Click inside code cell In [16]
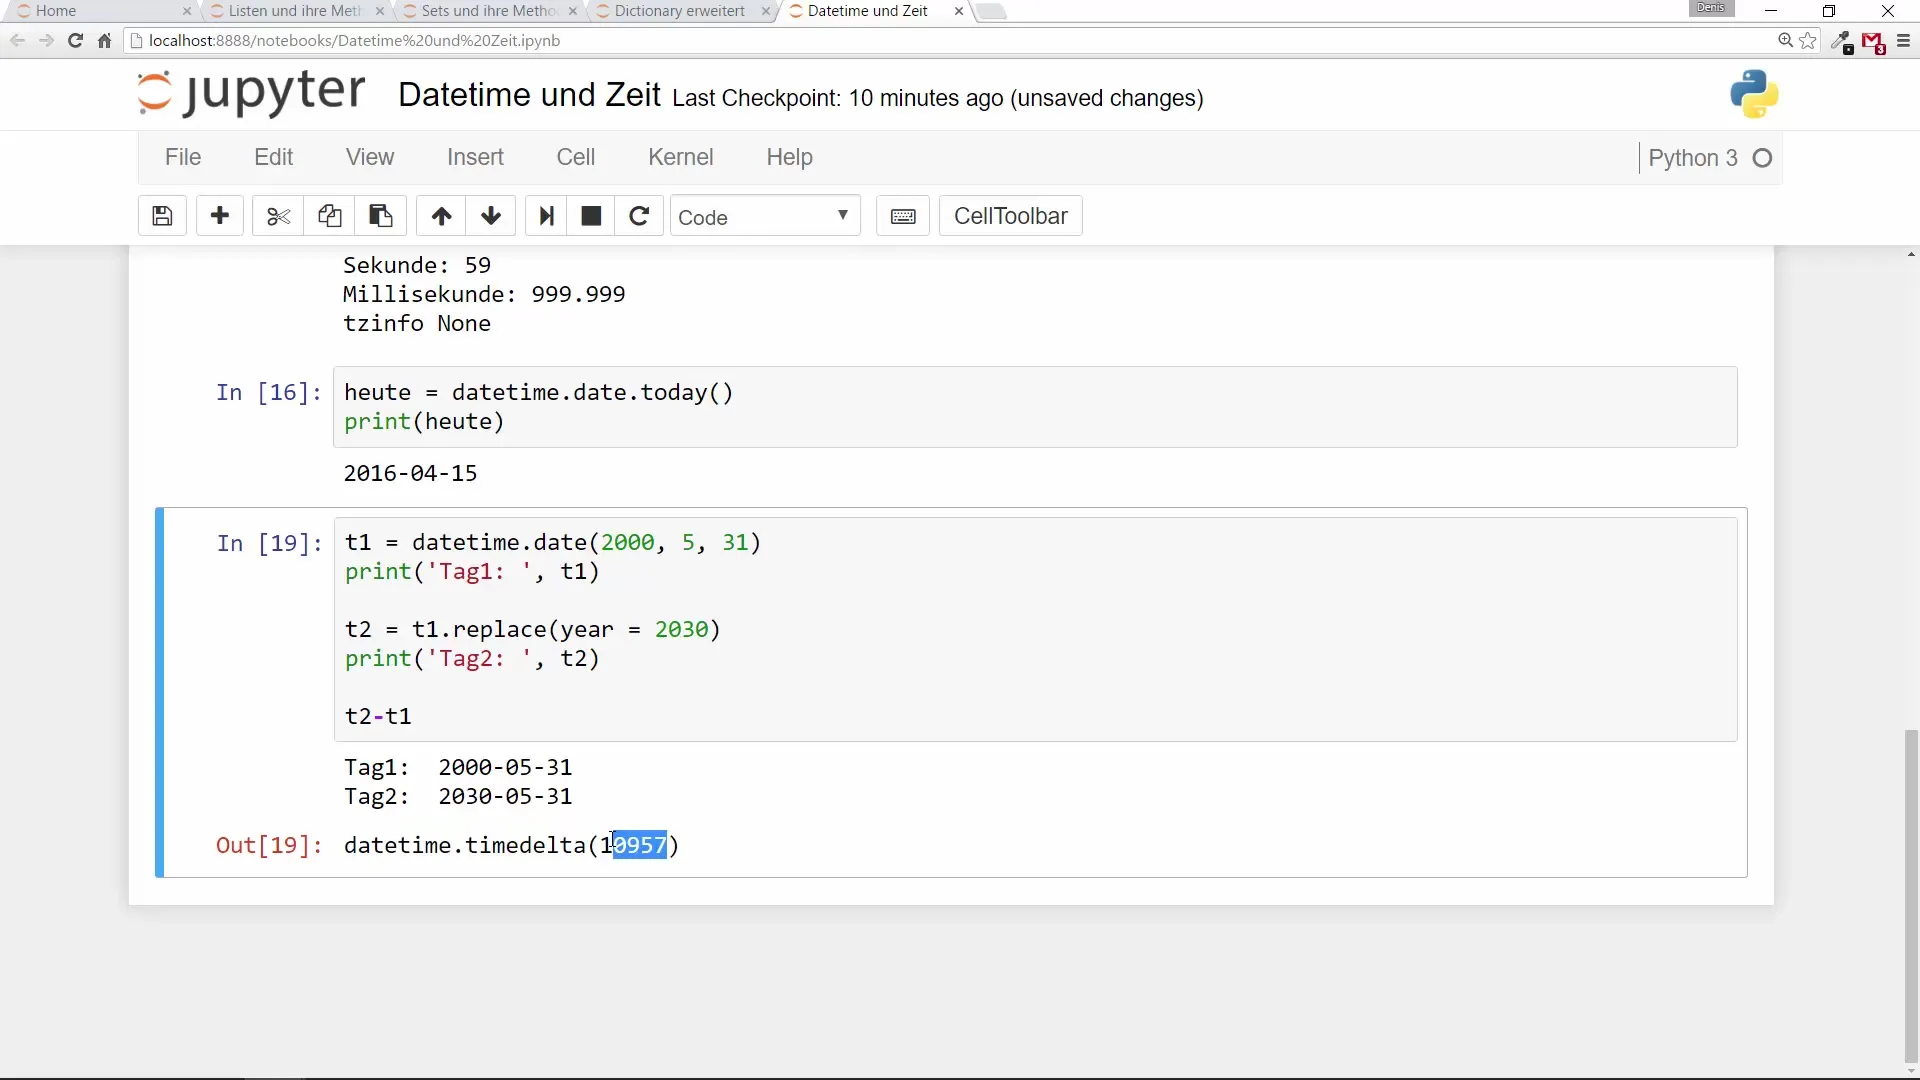The image size is (1920, 1080). pos(1035,407)
